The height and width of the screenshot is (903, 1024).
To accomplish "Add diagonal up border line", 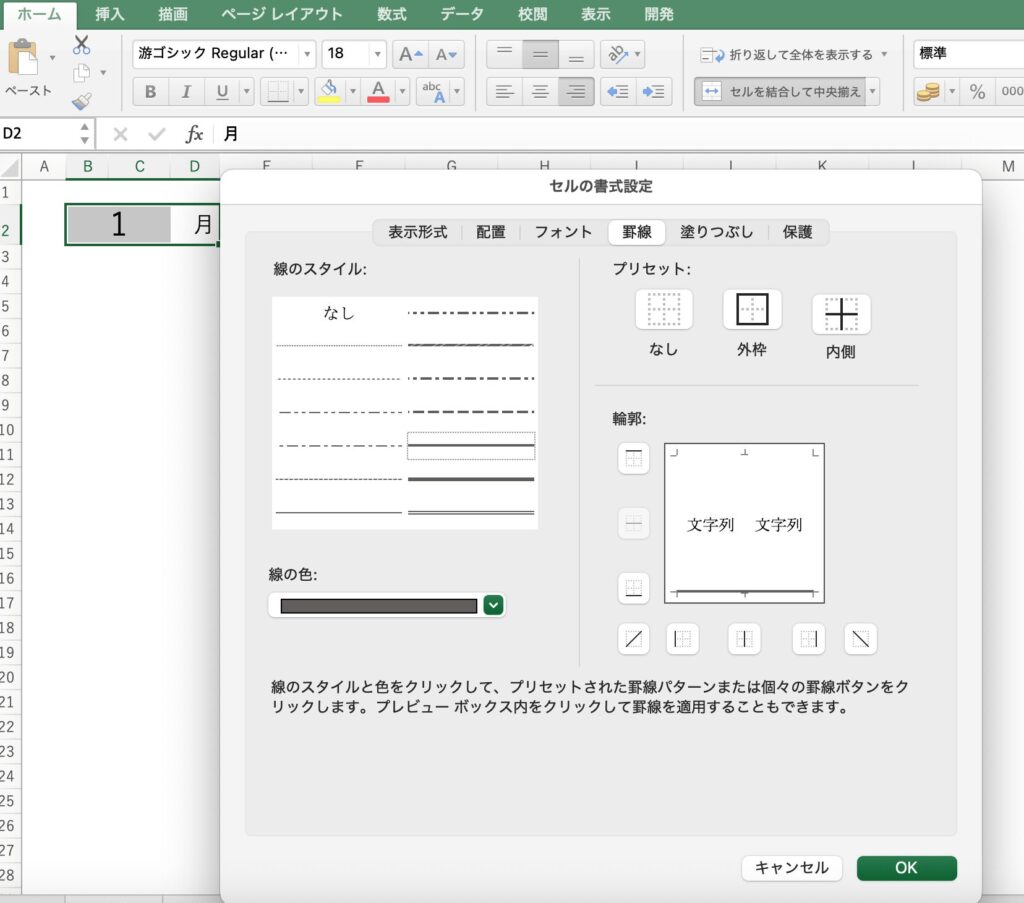I will (633, 639).
